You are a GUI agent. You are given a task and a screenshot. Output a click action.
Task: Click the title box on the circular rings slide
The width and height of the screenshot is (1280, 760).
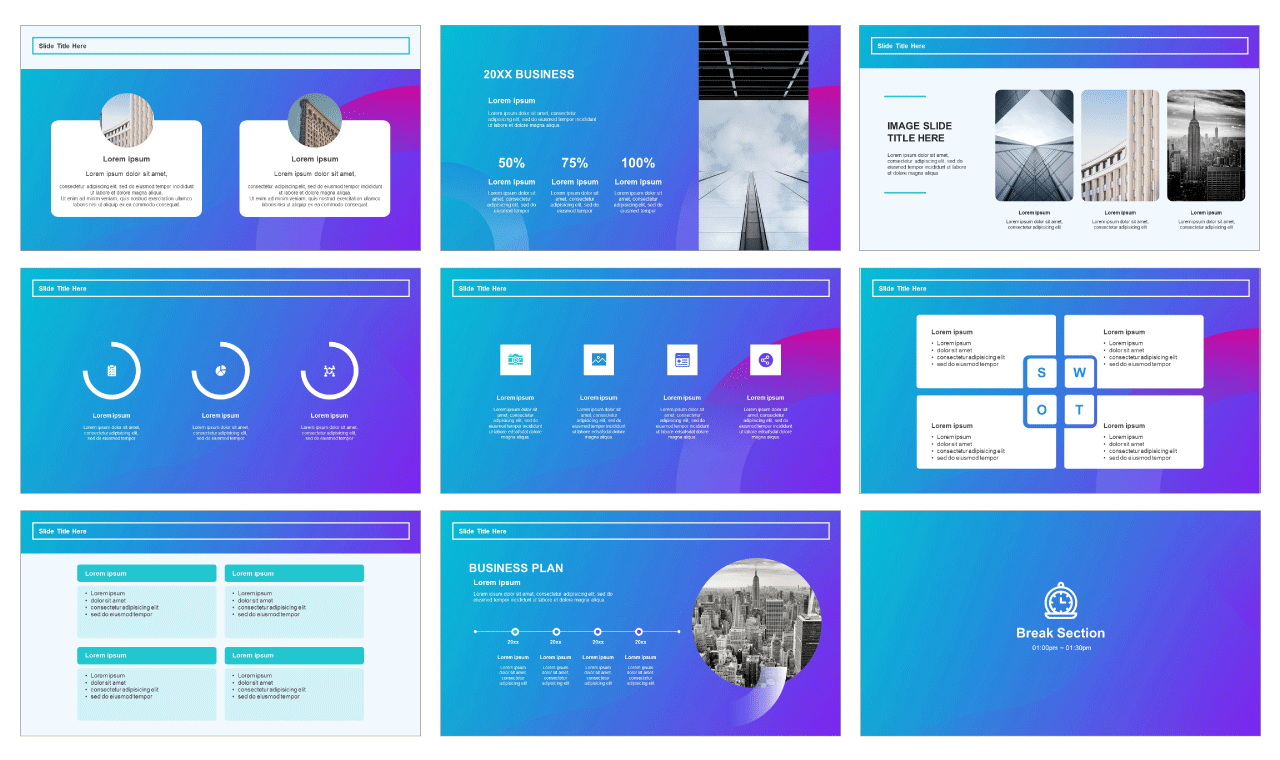[221, 288]
